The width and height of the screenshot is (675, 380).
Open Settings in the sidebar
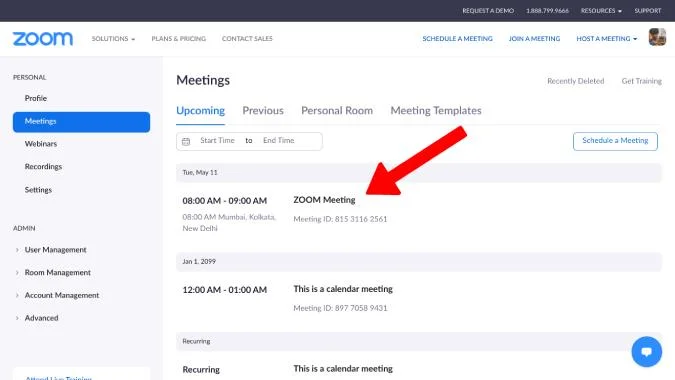(x=38, y=190)
